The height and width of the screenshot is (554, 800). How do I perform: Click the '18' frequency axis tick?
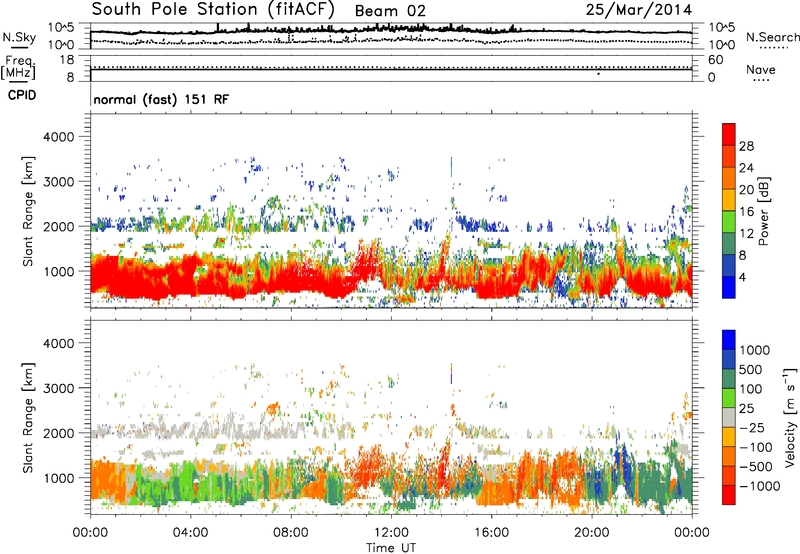tap(67, 60)
